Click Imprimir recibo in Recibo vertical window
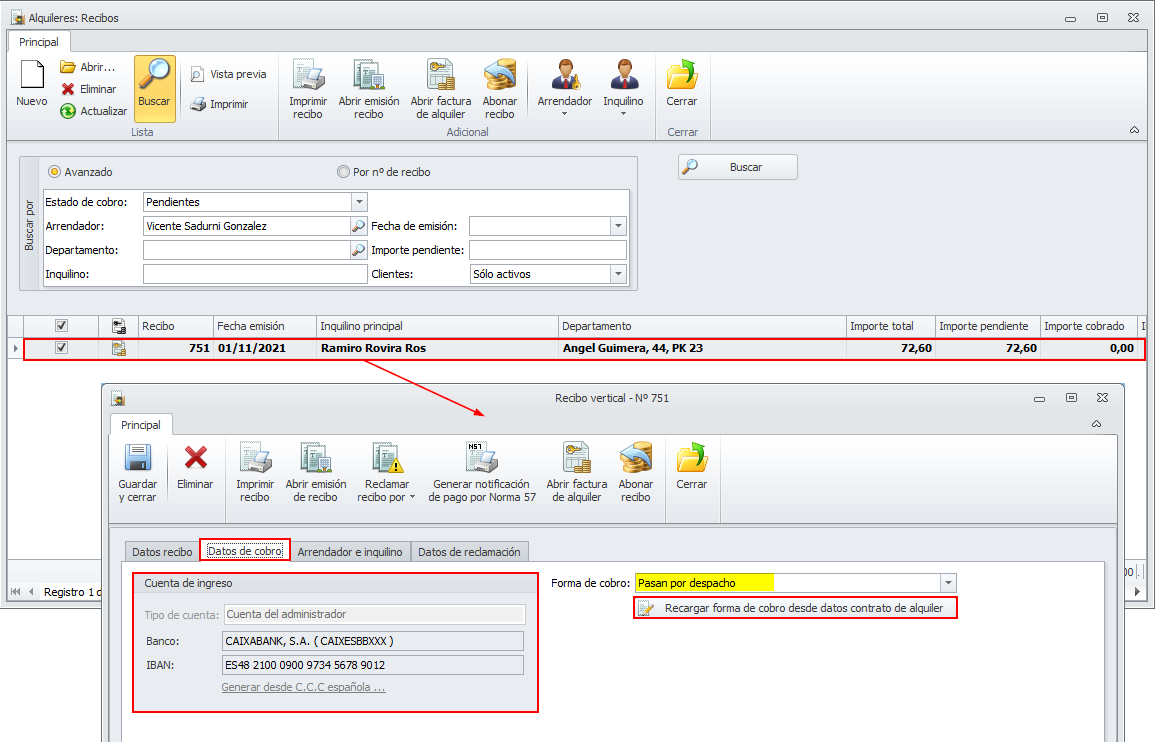The height and width of the screenshot is (742, 1156). pyautogui.click(x=255, y=472)
